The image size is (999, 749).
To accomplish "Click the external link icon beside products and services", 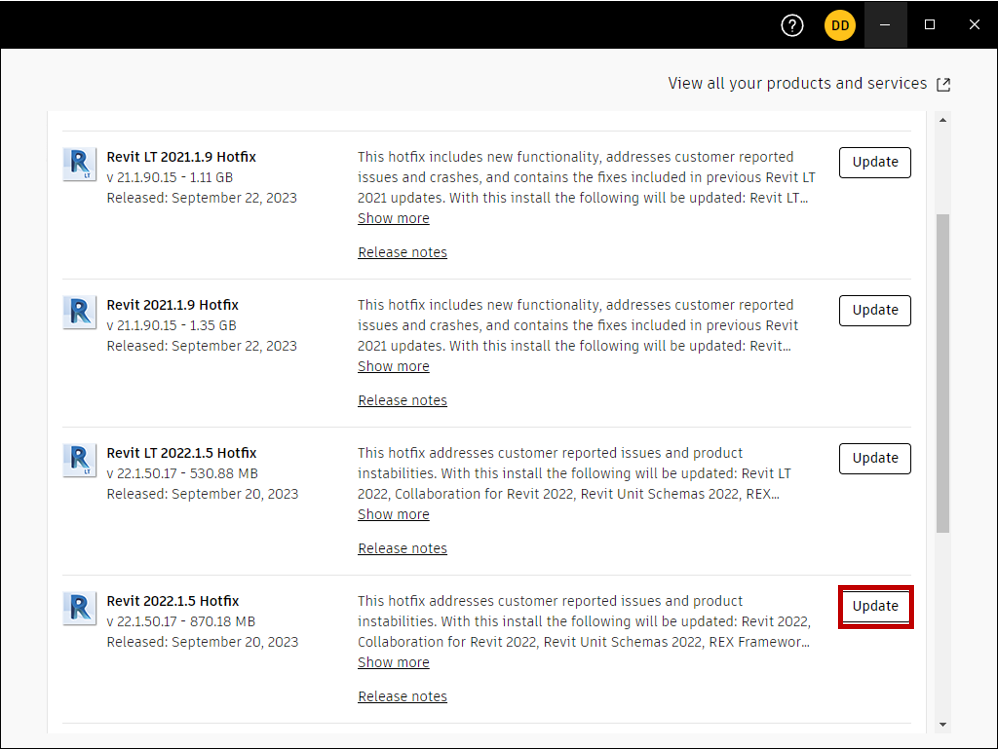I will tap(944, 84).
